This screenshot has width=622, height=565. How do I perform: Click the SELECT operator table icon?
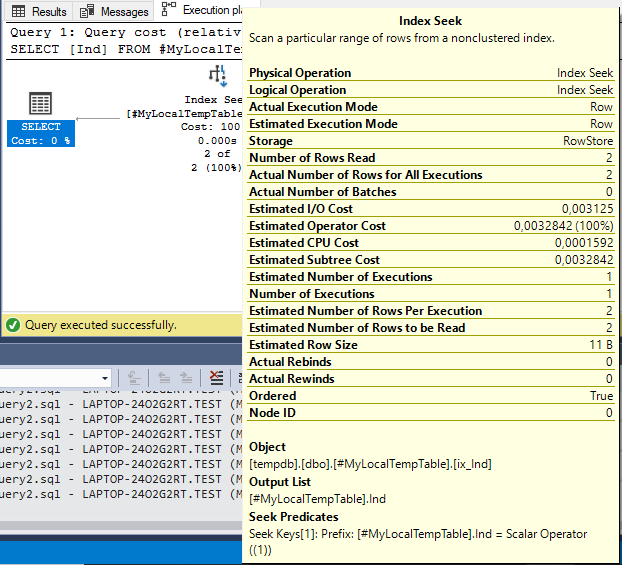click(40, 103)
